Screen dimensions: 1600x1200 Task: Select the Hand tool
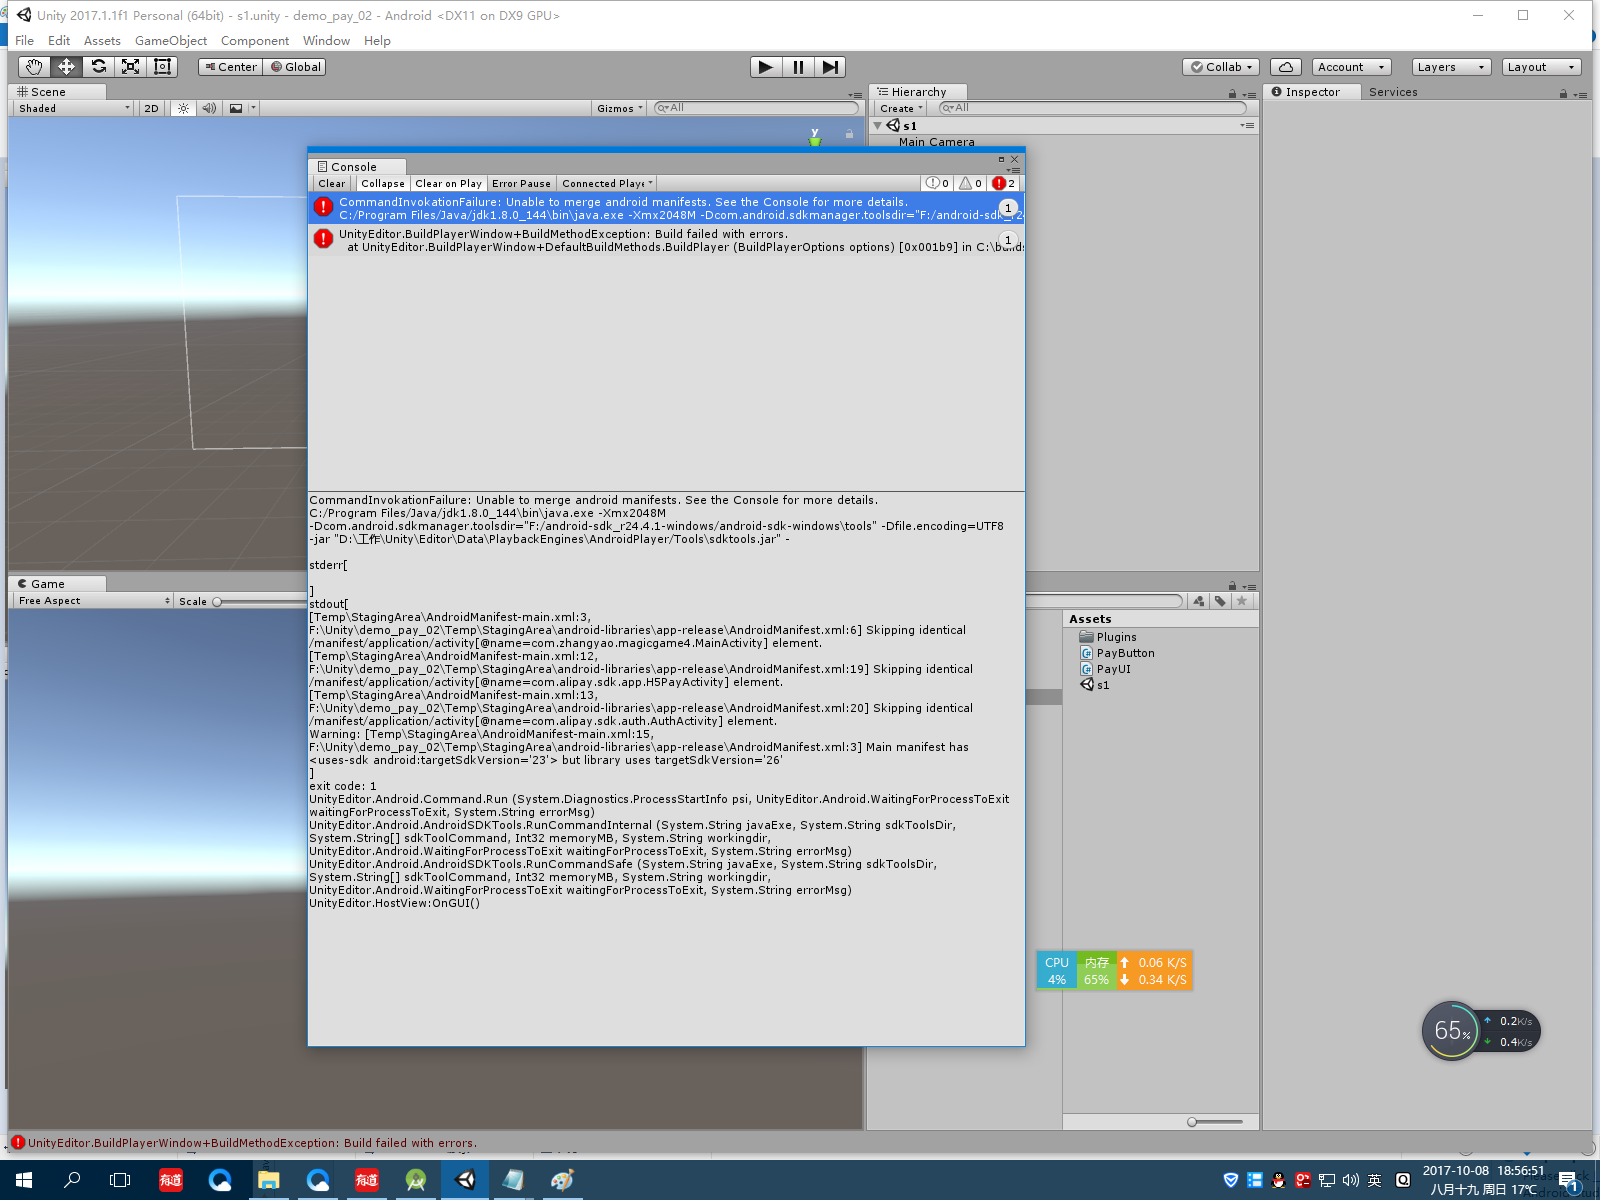34,67
